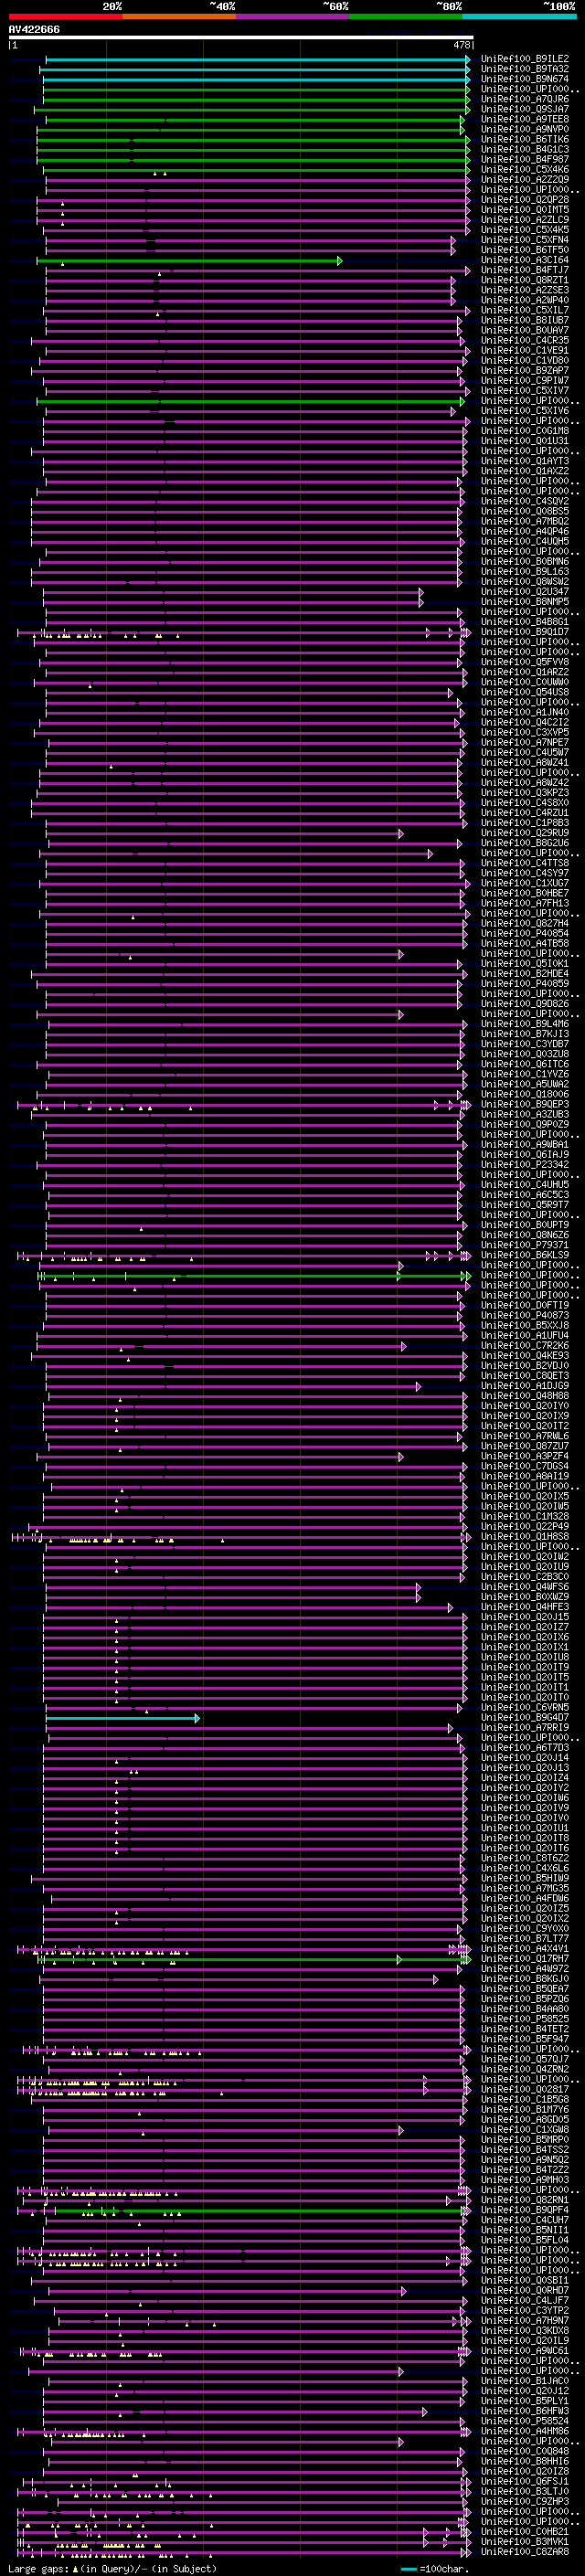The width and height of the screenshot is (585, 2576).
Task: Select the UniRef100_P40873 label
Action: point(525,1316)
